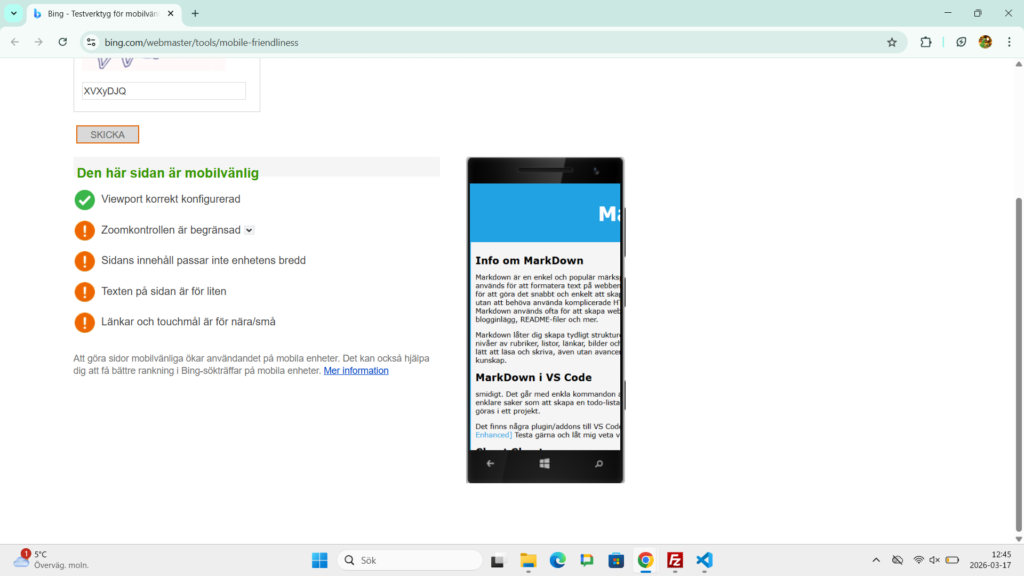Image resolution: width=1024 pixels, height=576 pixels.
Task: Open a new tab with the plus button
Action: pos(195,14)
